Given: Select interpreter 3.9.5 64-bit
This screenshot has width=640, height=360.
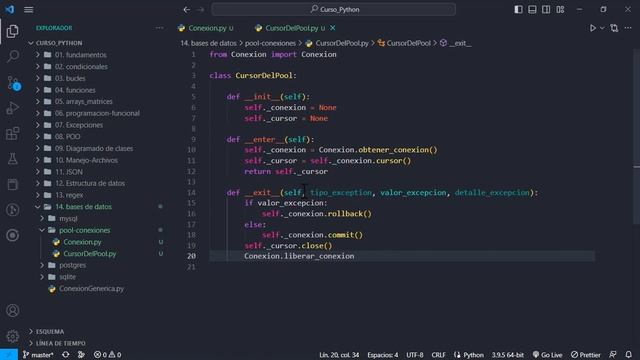Looking at the screenshot, I should pyautogui.click(x=507, y=355).
